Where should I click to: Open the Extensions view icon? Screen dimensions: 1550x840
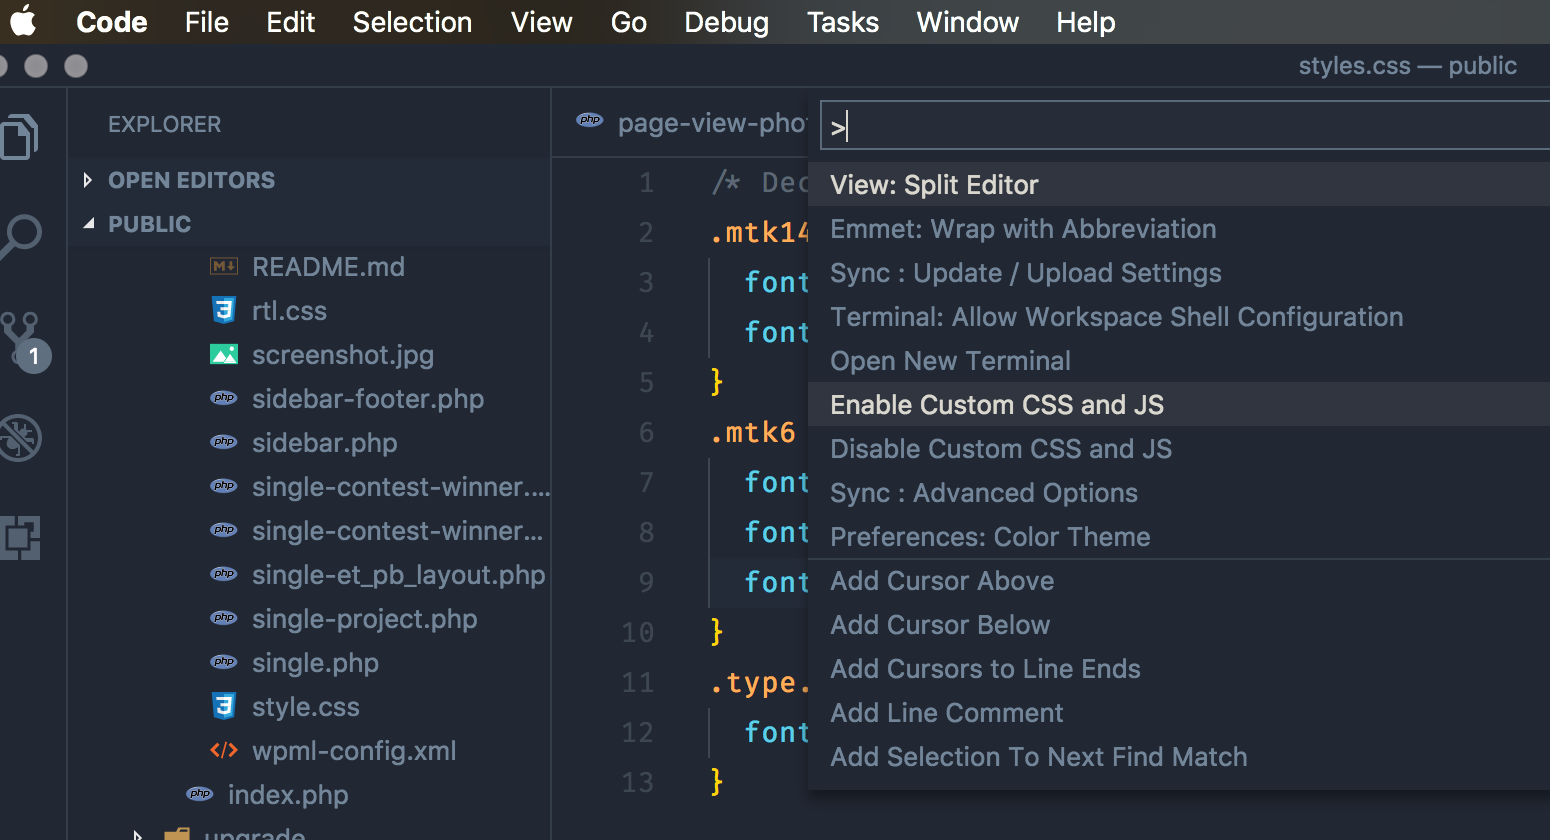tap(20, 537)
